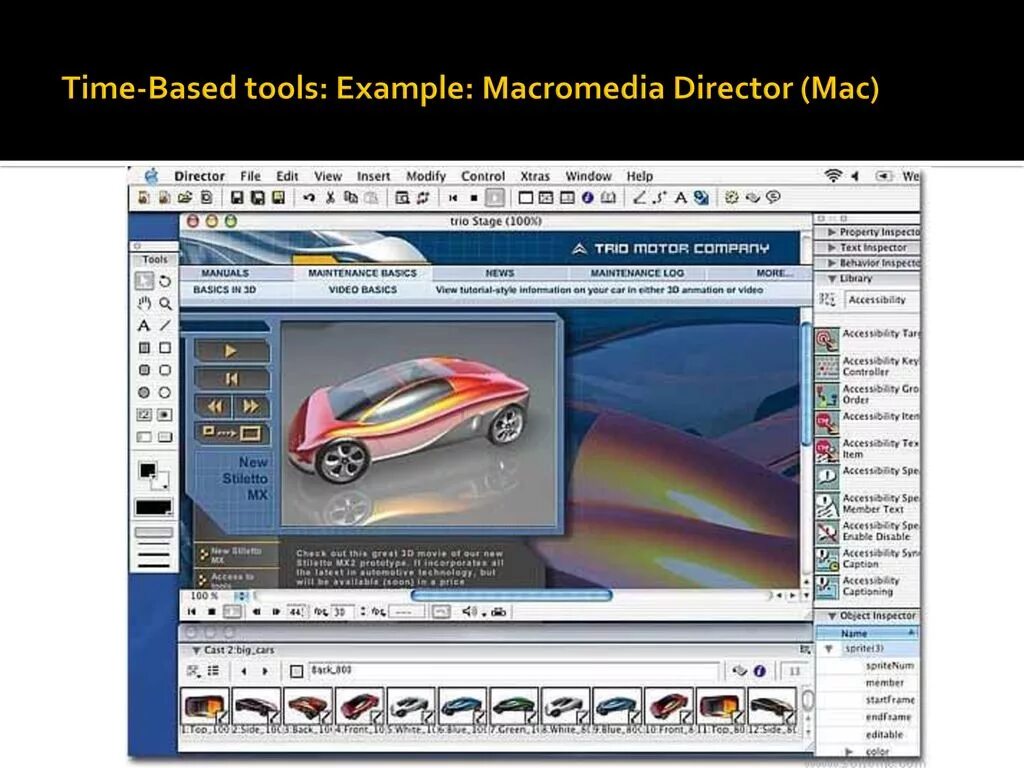The image size is (1024, 768).
Task: Click the first Save floppy icon
Action: coord(237,197)
